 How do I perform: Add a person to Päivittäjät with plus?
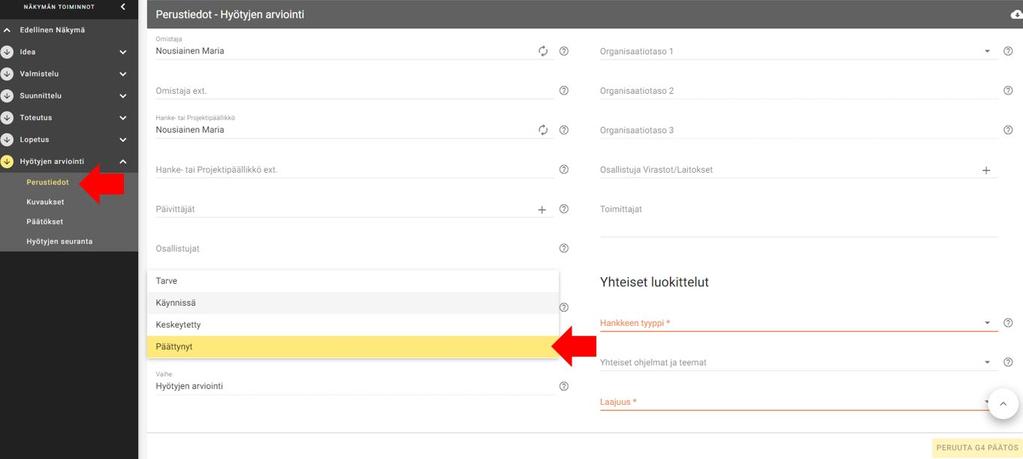pyautogui.click(x=542, y=209)
